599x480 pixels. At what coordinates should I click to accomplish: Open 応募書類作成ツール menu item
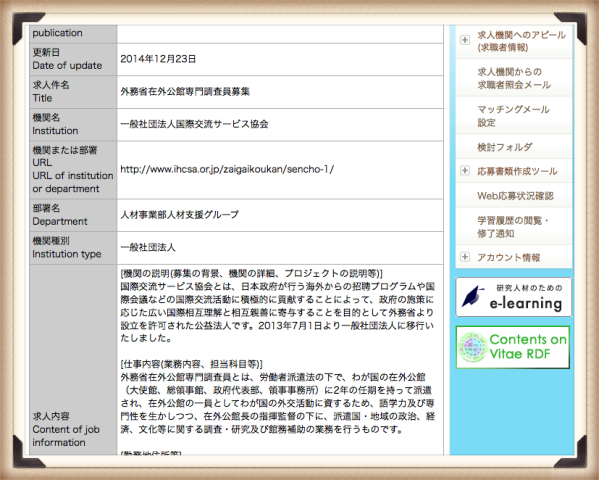[517, 171]
